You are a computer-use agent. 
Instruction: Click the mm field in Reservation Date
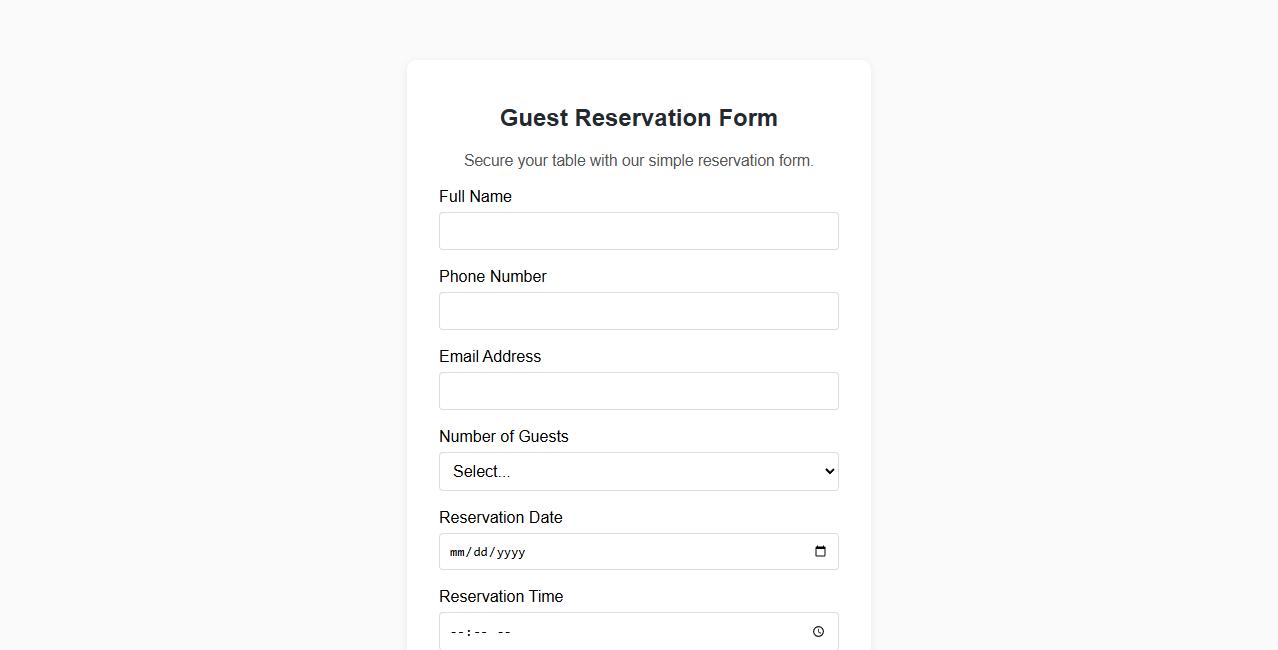click(x=457, y=551)
